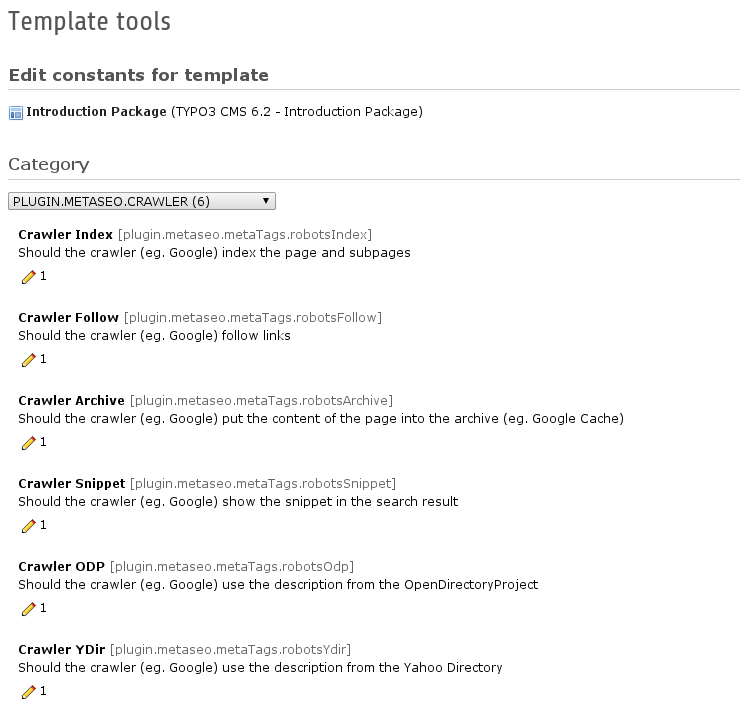
Task: Open the Introduction Package template link
Action: tap(97, 112)
